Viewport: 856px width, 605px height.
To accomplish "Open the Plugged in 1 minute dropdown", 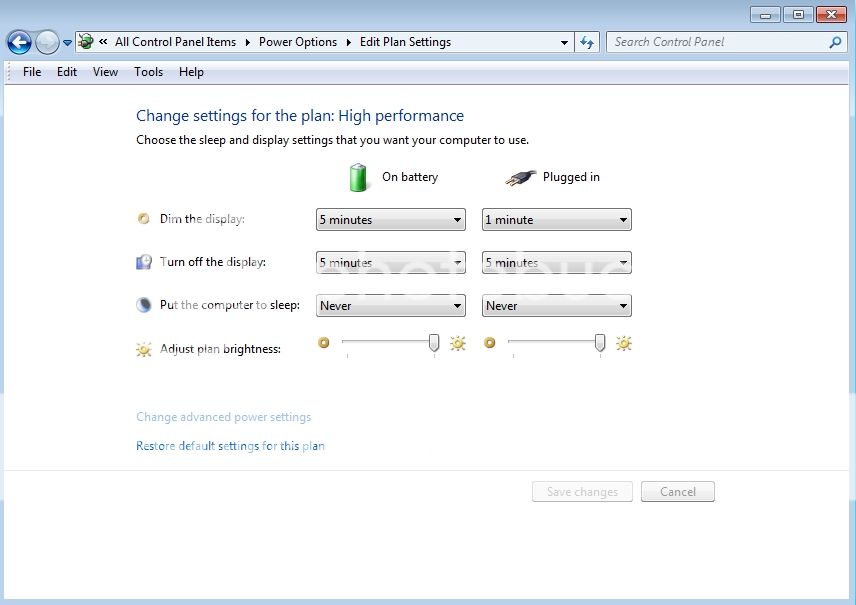I will point(556,219).
